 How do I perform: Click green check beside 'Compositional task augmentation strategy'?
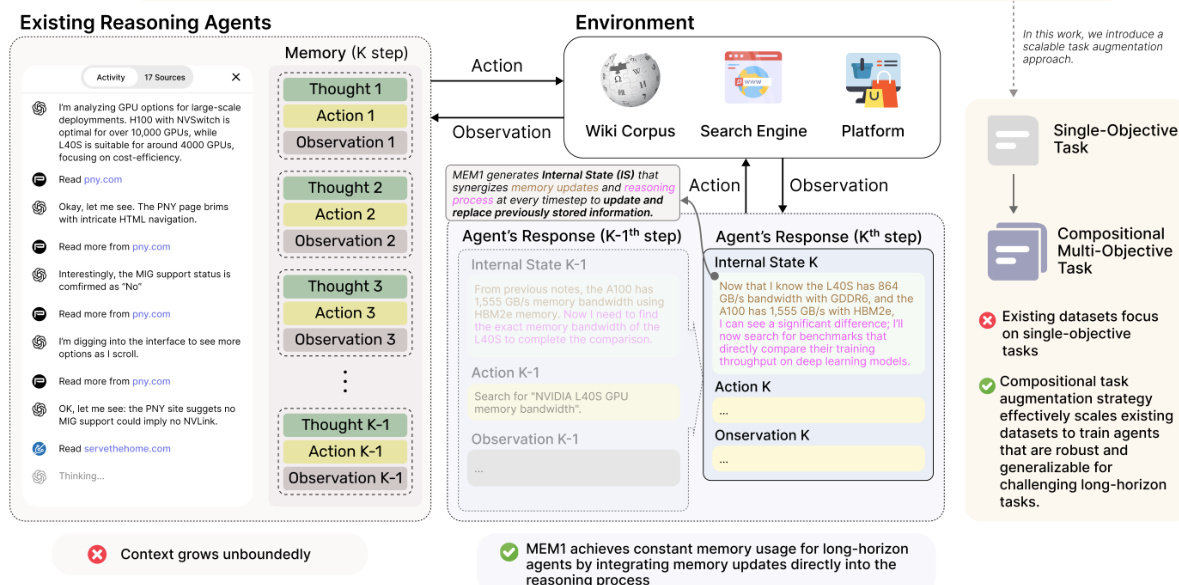pos(987,385)
